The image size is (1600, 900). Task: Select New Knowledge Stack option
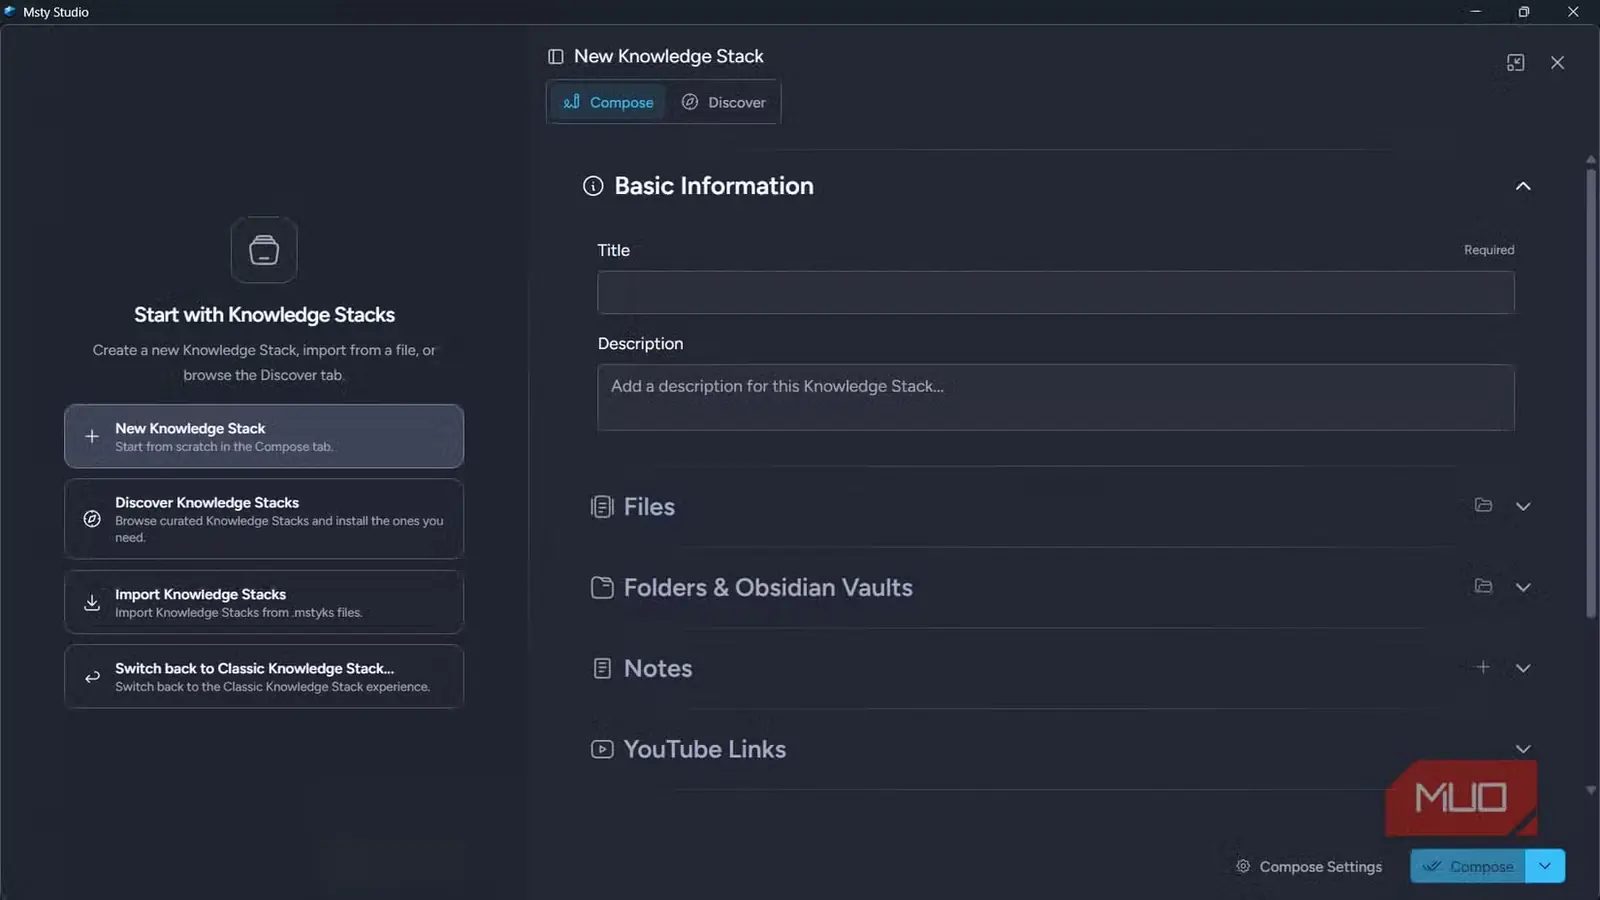click(x=264, y=436)
